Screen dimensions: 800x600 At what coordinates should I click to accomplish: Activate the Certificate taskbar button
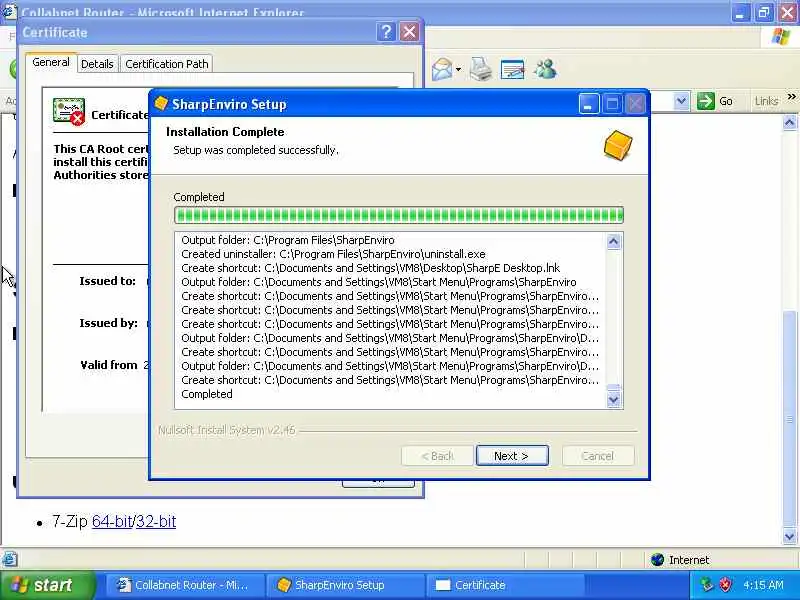pos(503,585)
